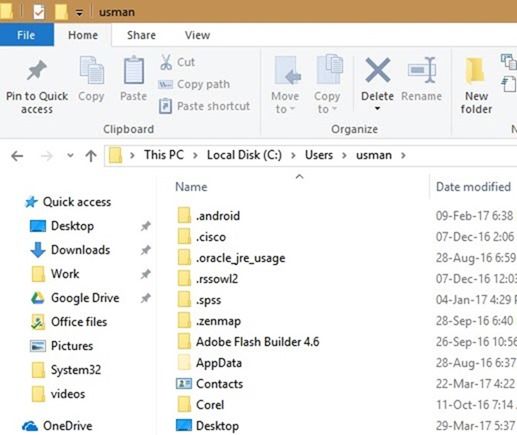Click the pin icon beside Work

click(x=145, y=274)
